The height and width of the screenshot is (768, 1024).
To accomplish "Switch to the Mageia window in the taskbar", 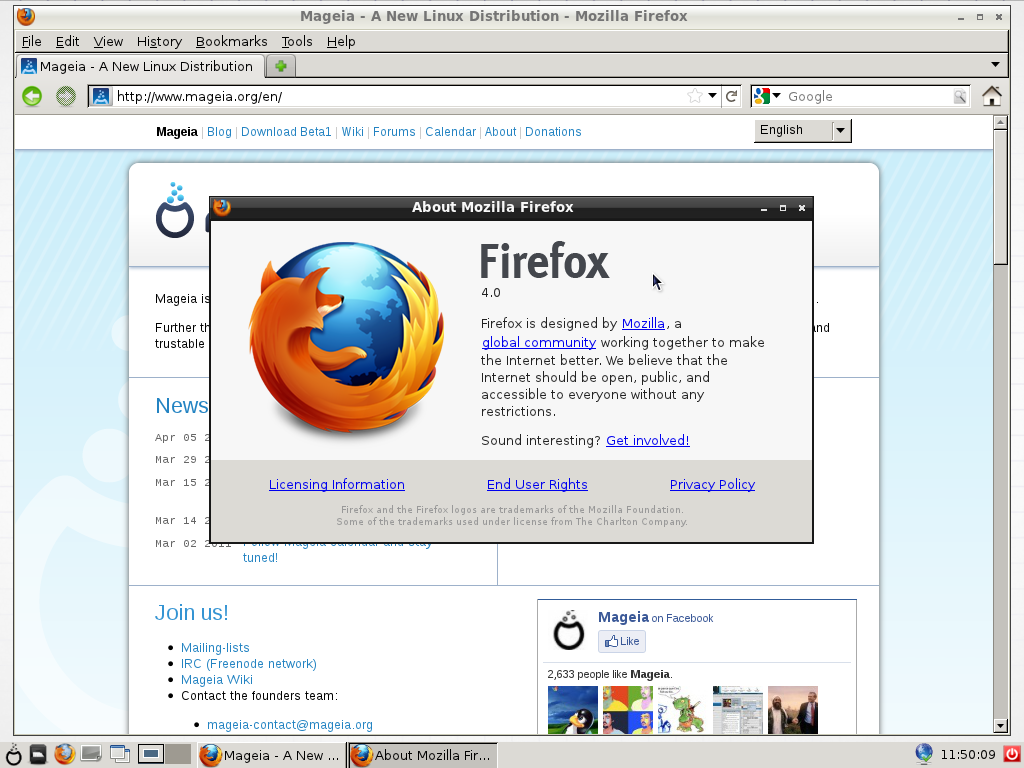I will click(271, 755).
